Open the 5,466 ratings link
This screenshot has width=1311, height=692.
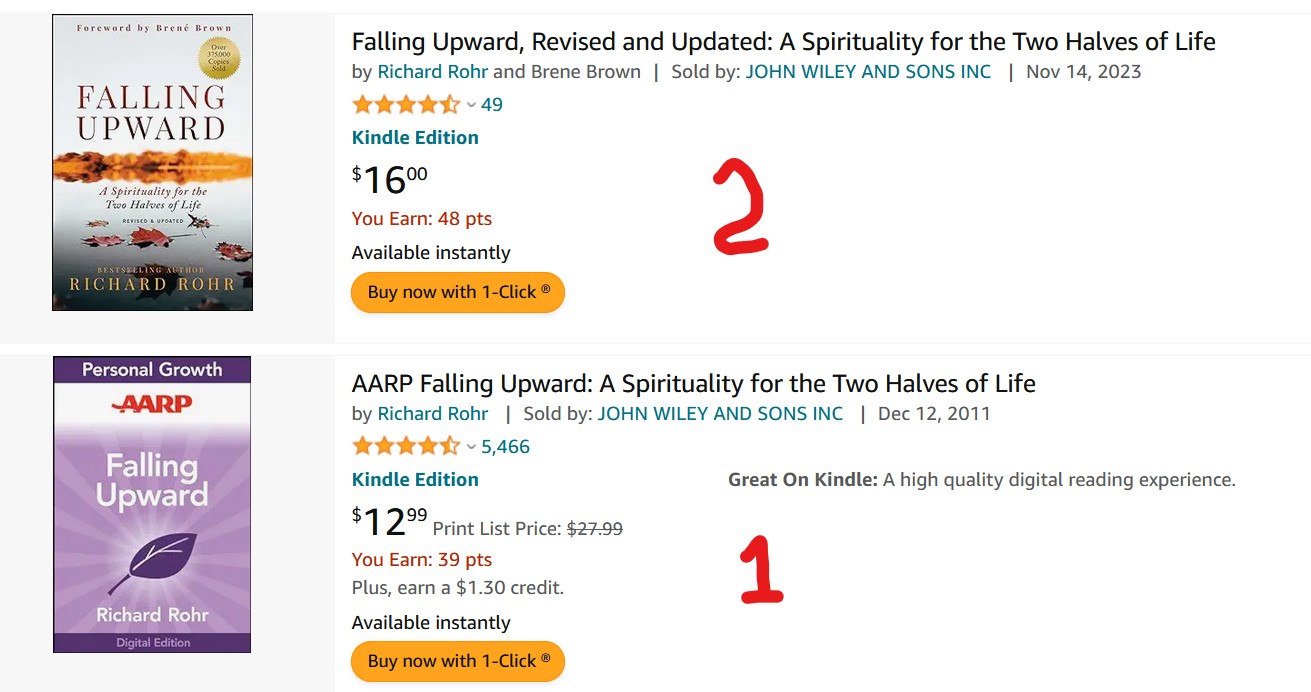pos(505,446)
